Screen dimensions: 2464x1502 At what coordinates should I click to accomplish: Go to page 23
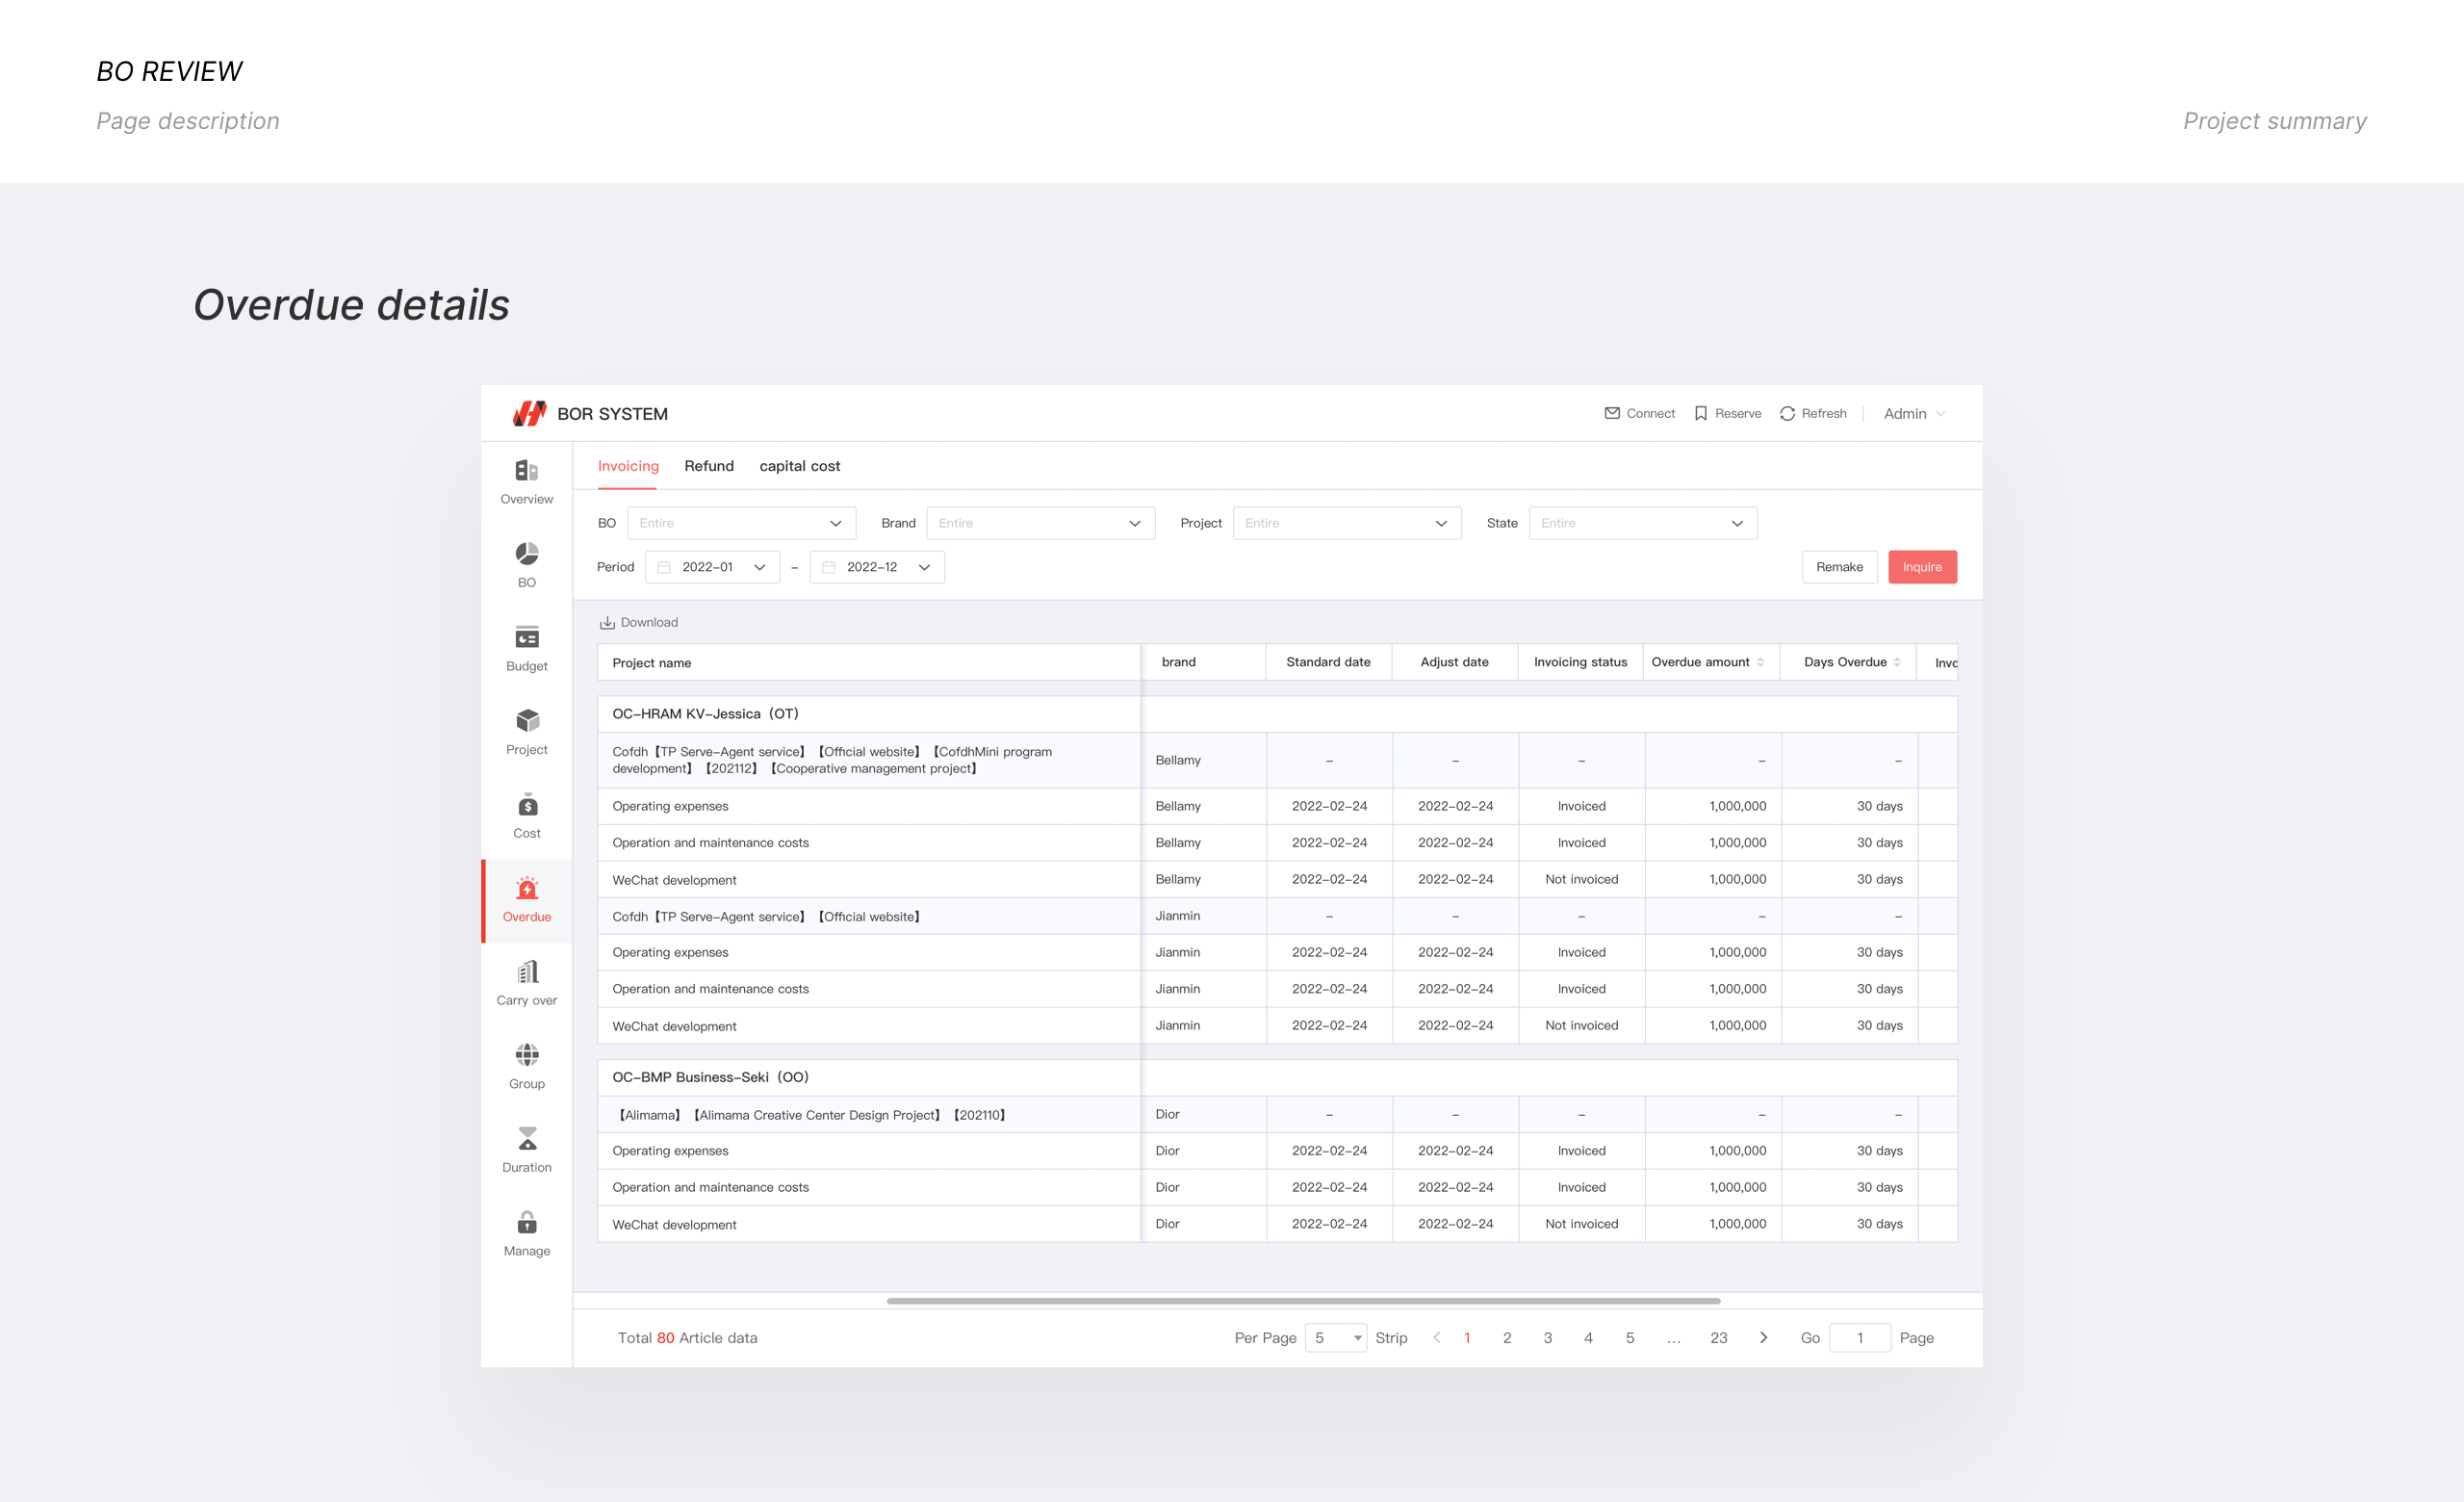point(1719,1338)
